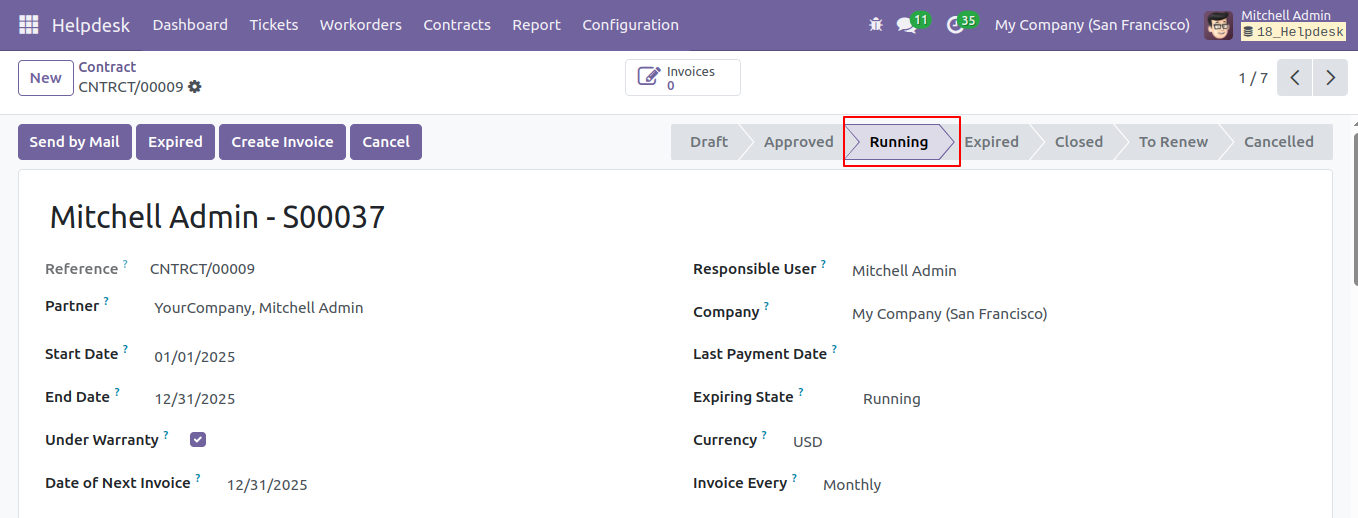Go to next record arrow

1330,78
